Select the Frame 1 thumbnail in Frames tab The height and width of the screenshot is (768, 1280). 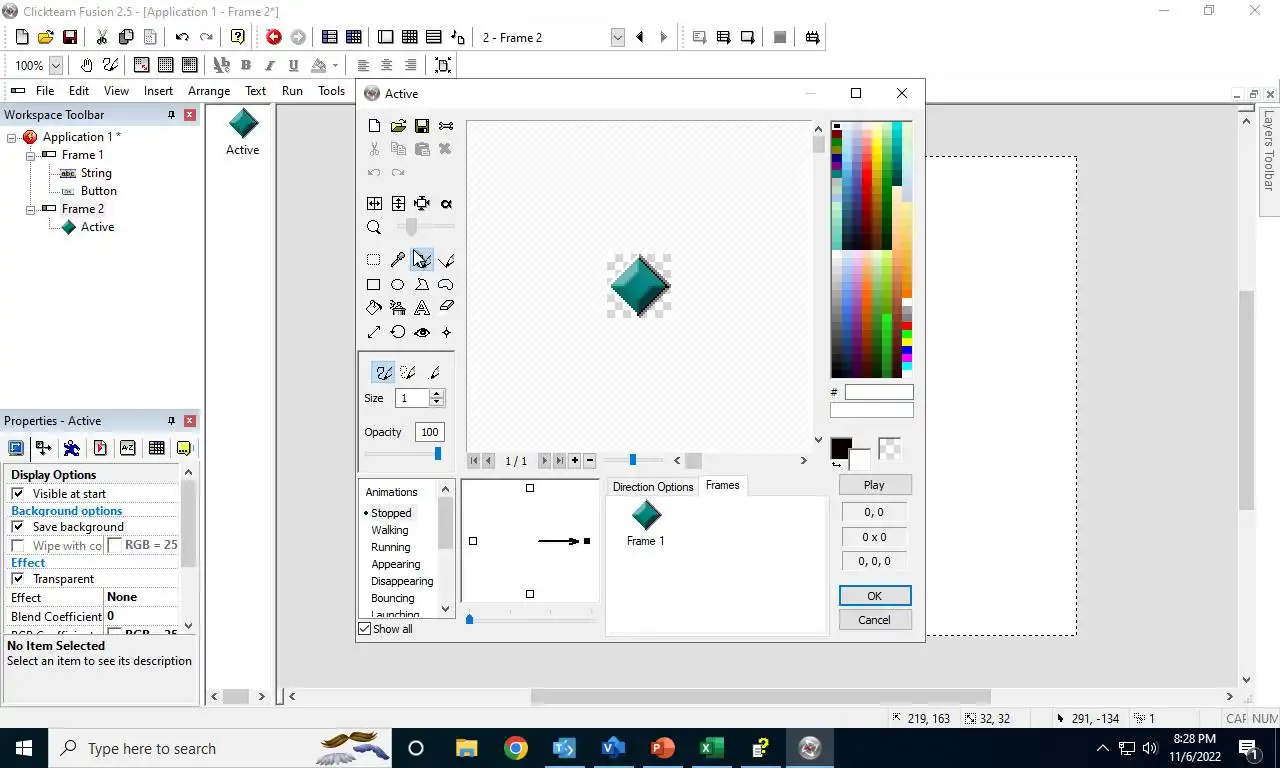click(x=646, y=524)
